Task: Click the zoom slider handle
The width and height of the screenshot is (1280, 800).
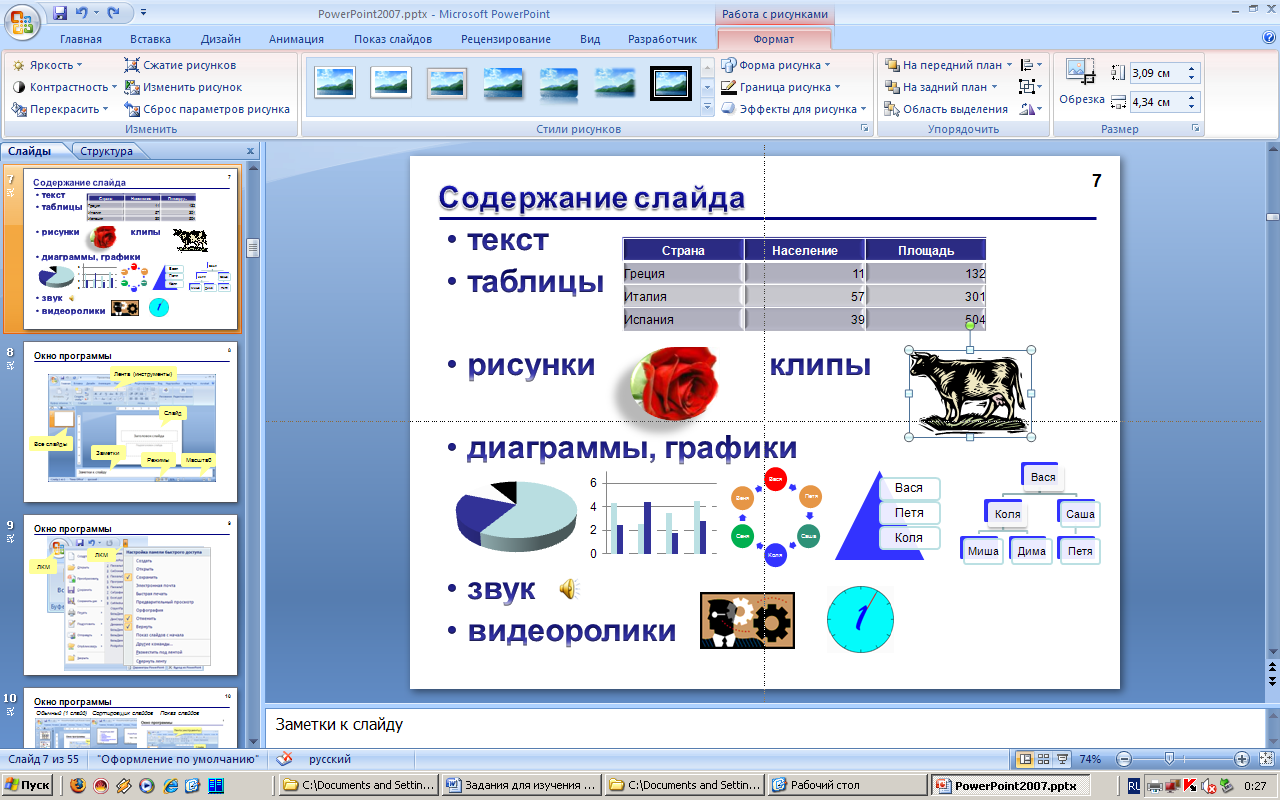Action: (1169, 759)
